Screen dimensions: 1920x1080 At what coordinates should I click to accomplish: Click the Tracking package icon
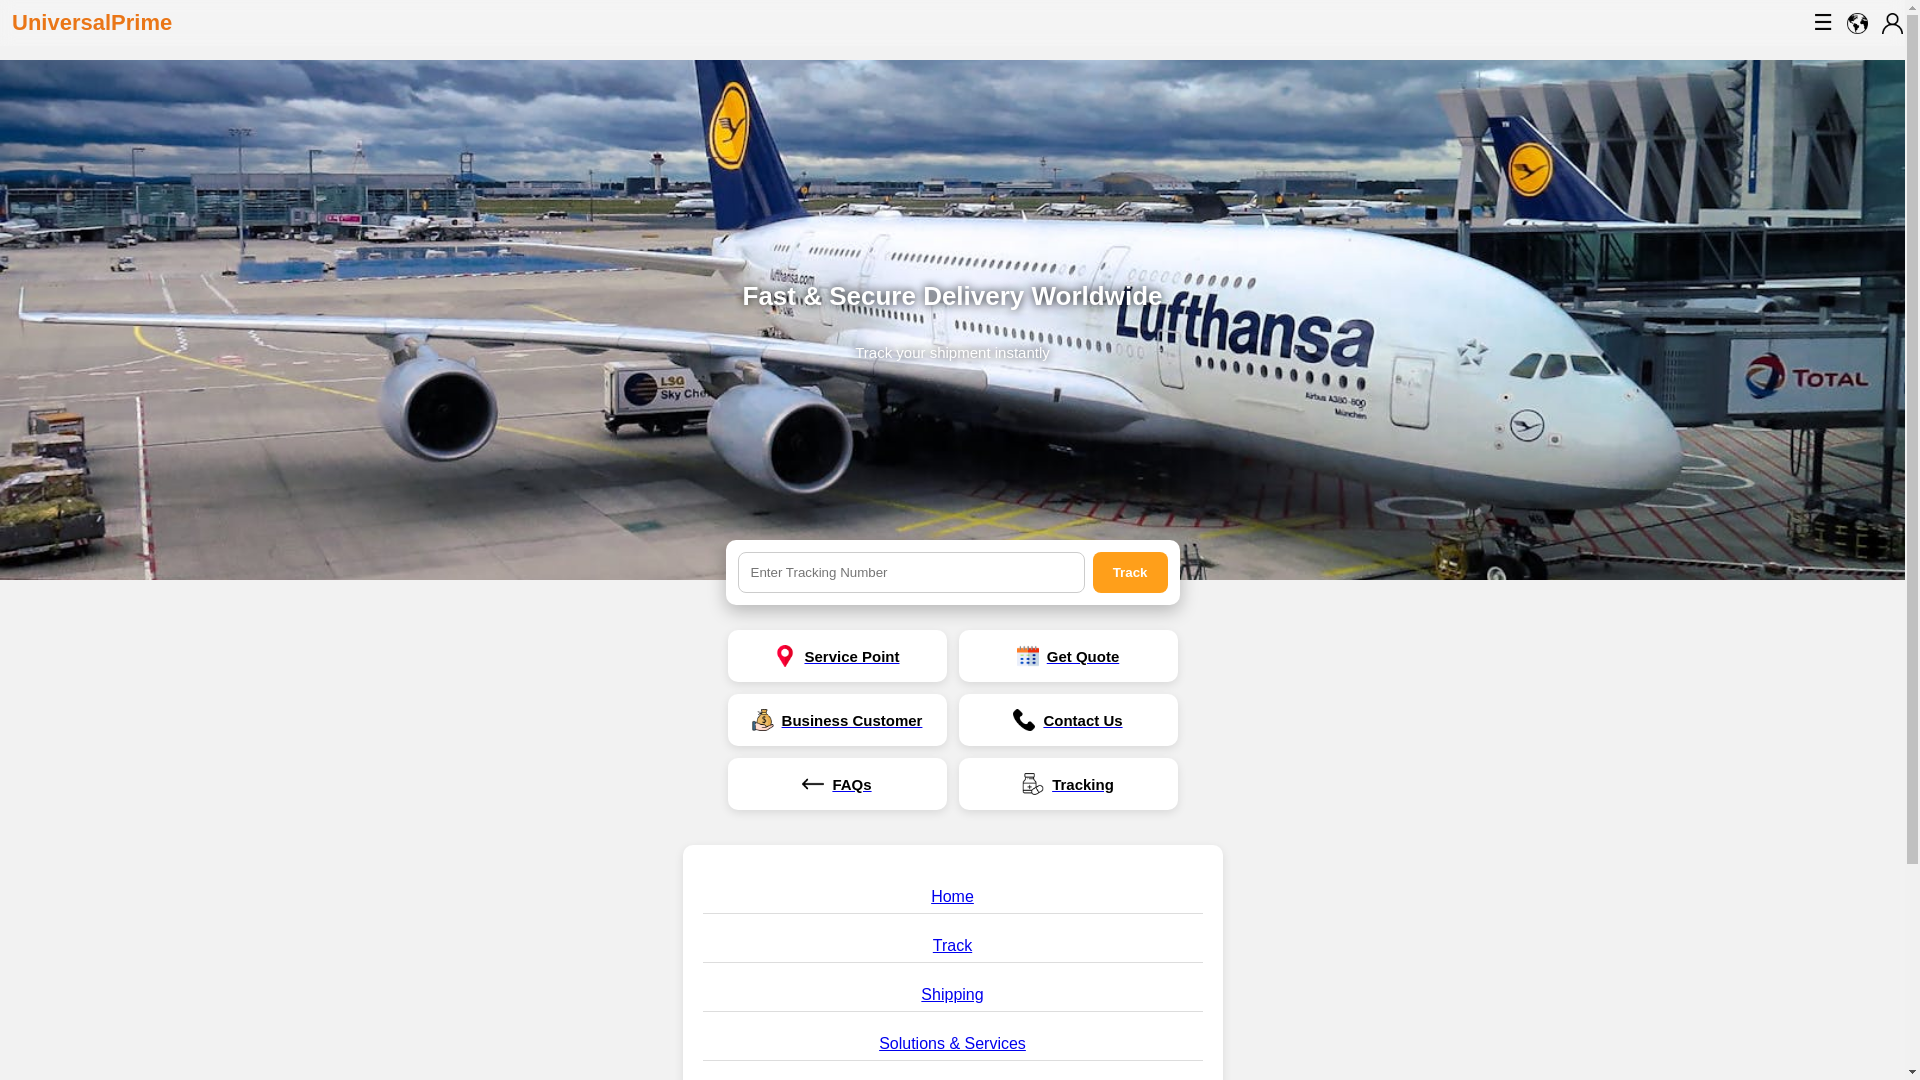[x=1033, y=784]
